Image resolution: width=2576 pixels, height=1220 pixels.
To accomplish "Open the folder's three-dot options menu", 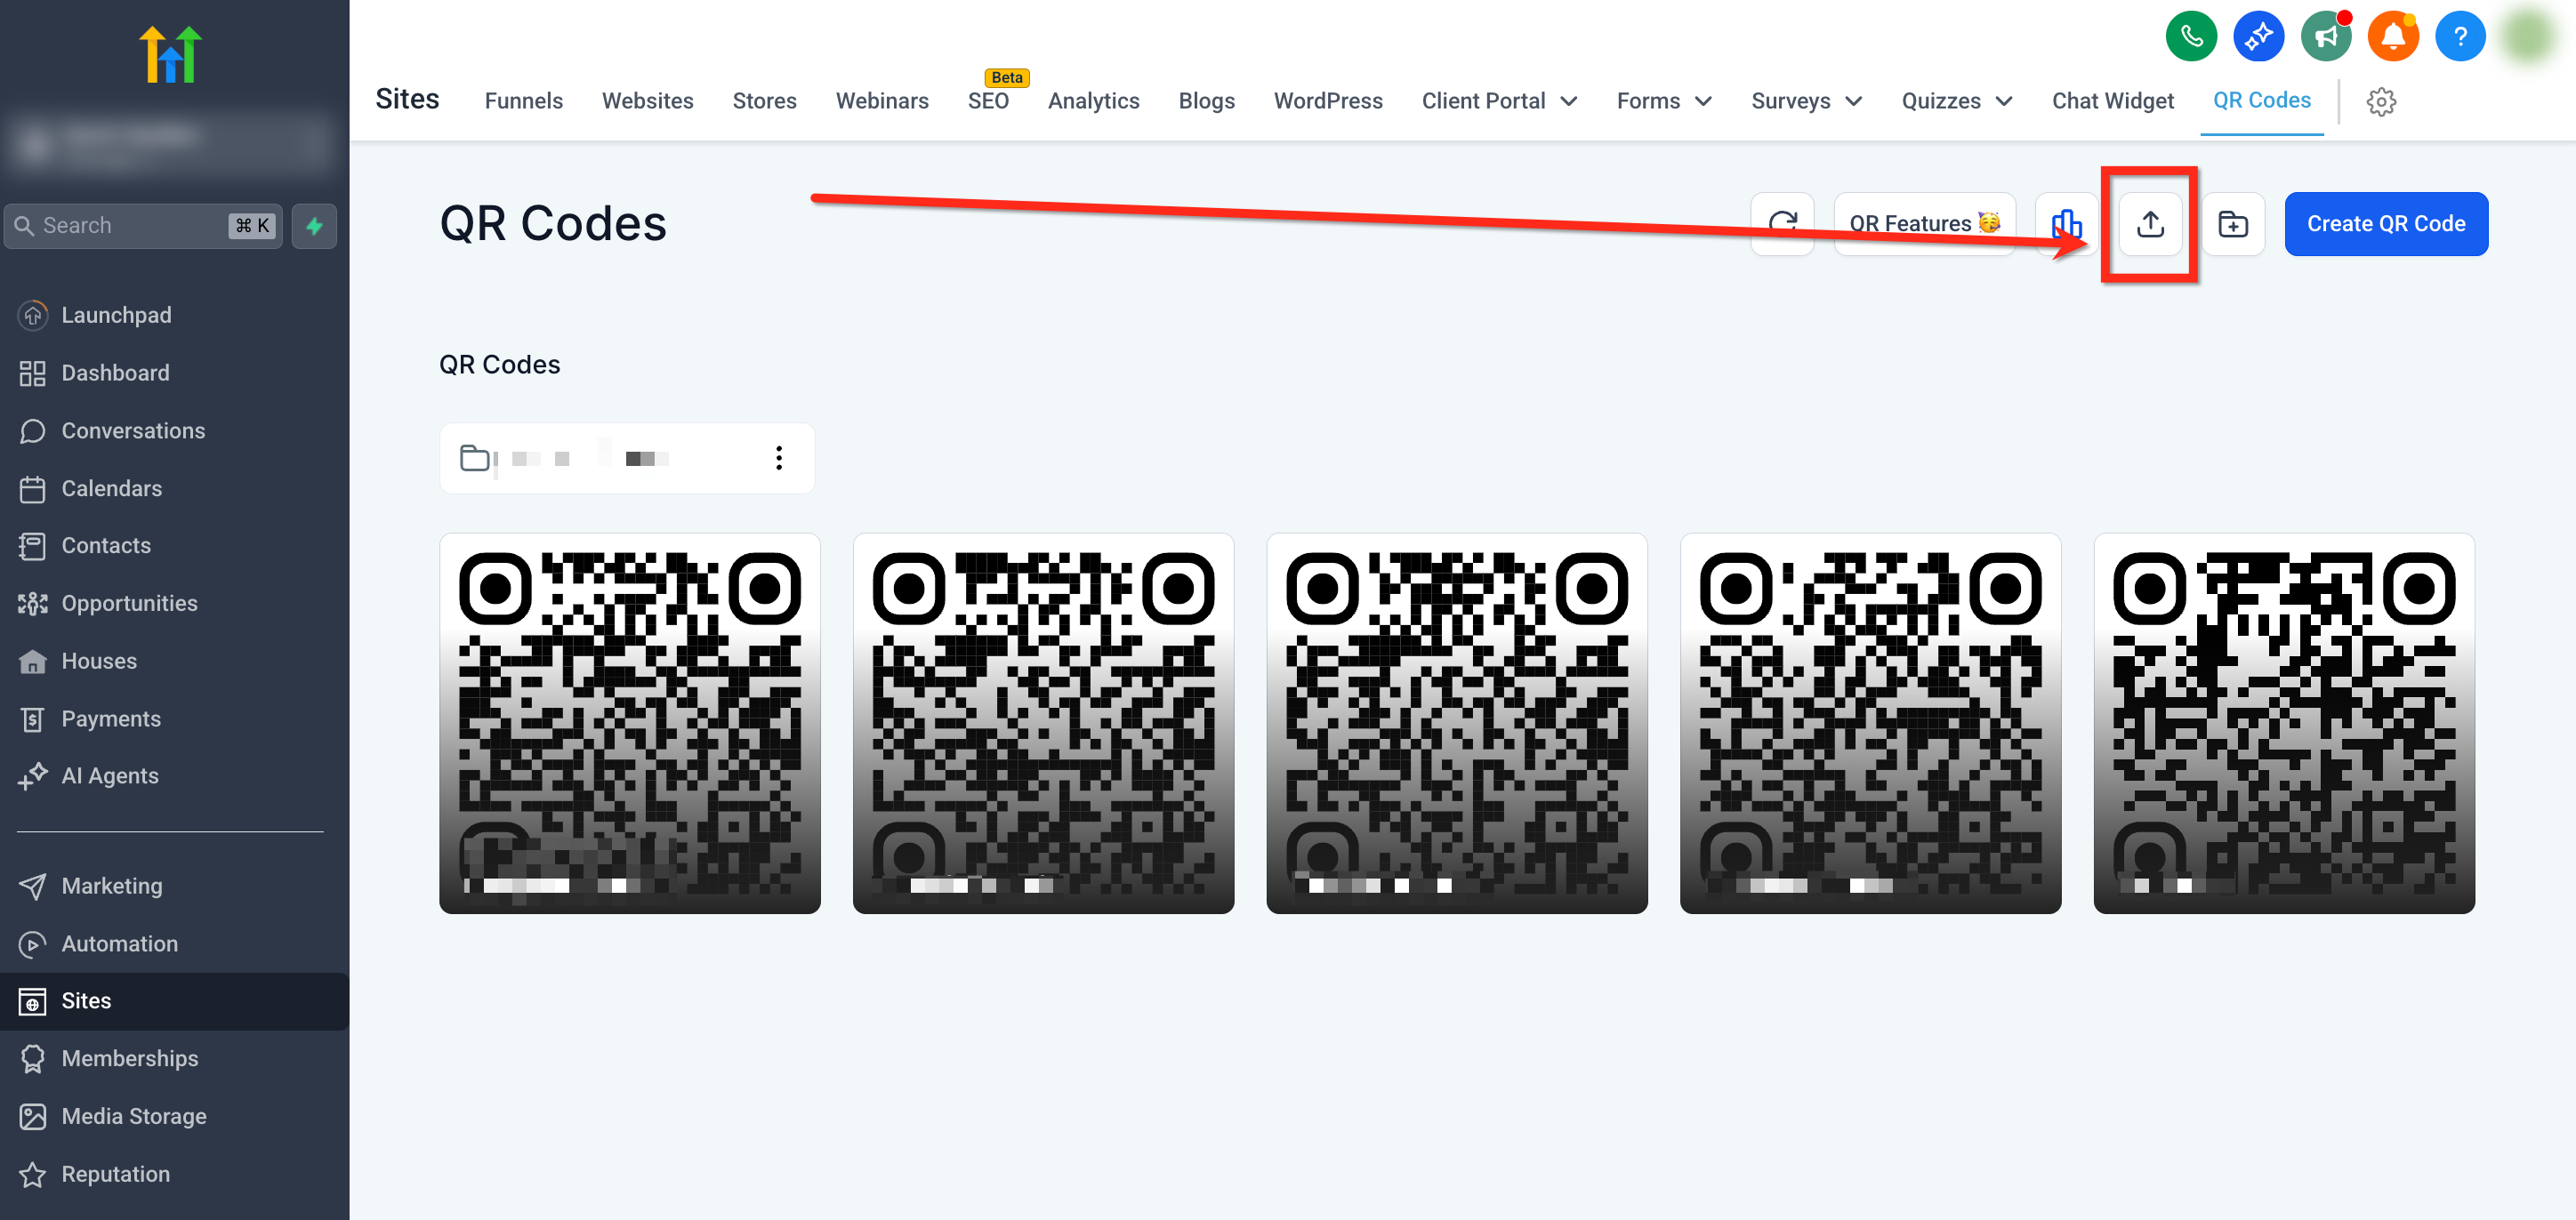I will 778,458.
